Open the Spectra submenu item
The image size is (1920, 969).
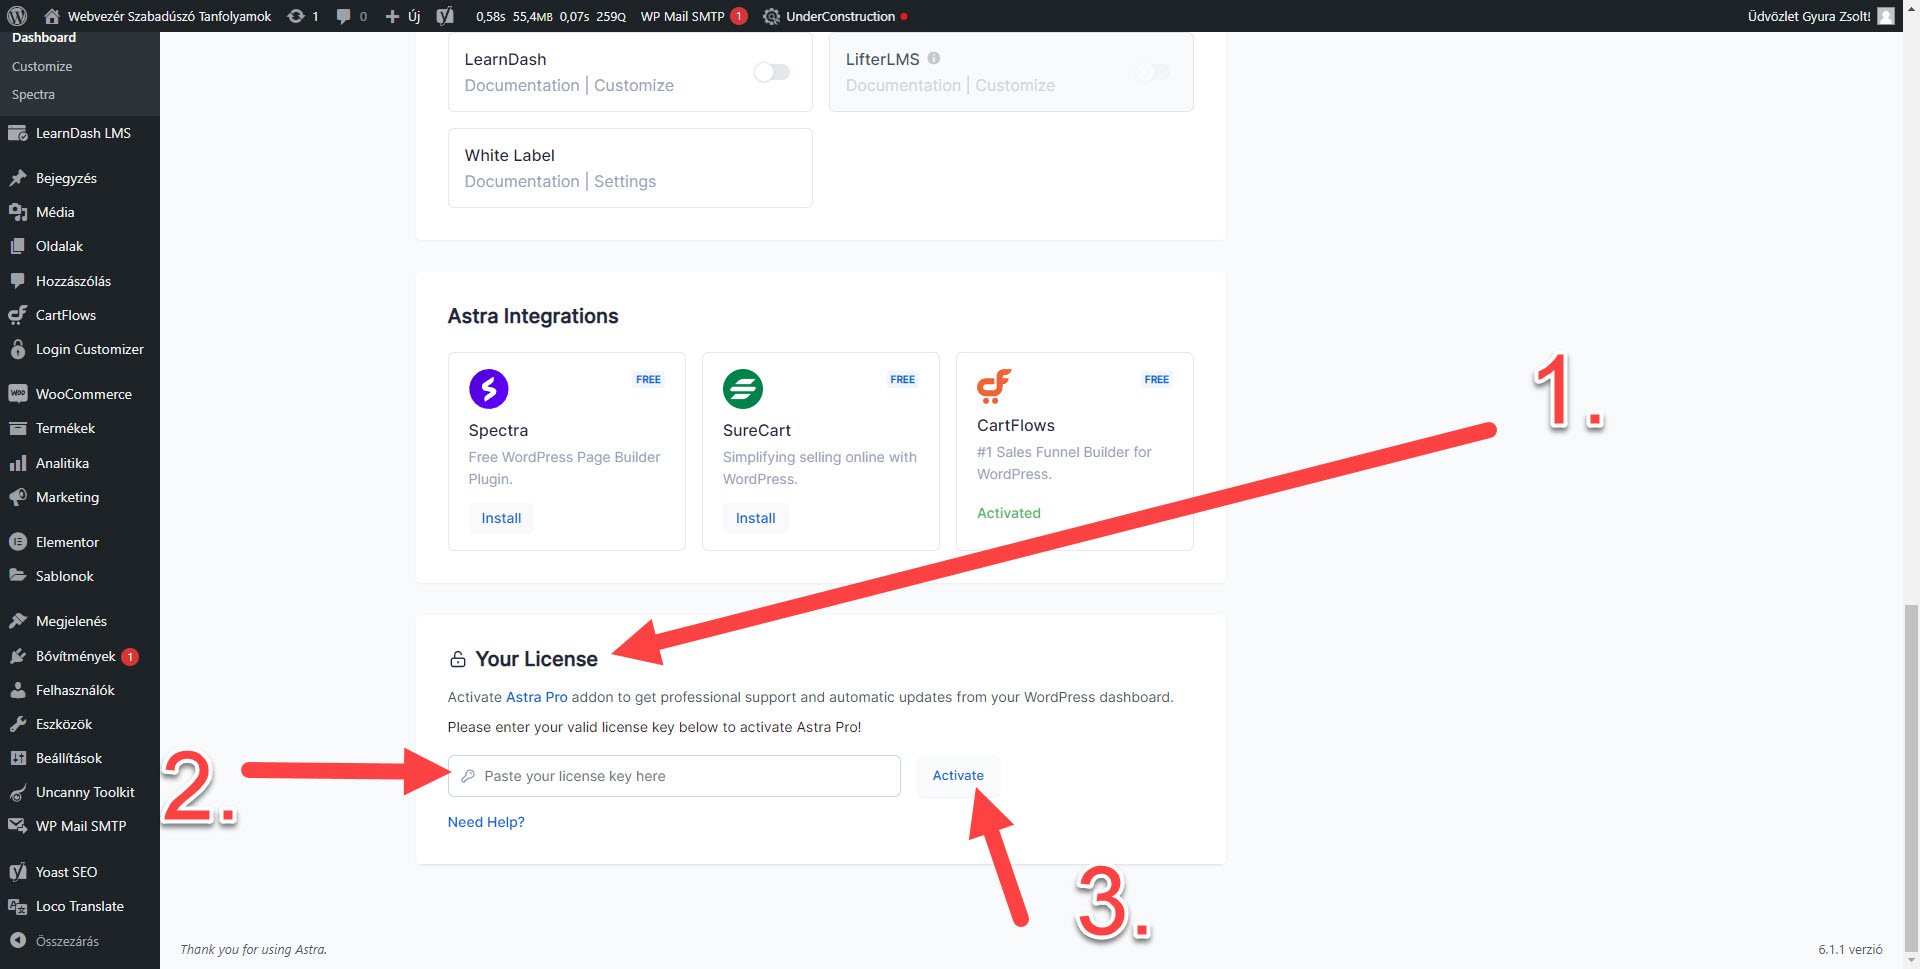point(33,94)
